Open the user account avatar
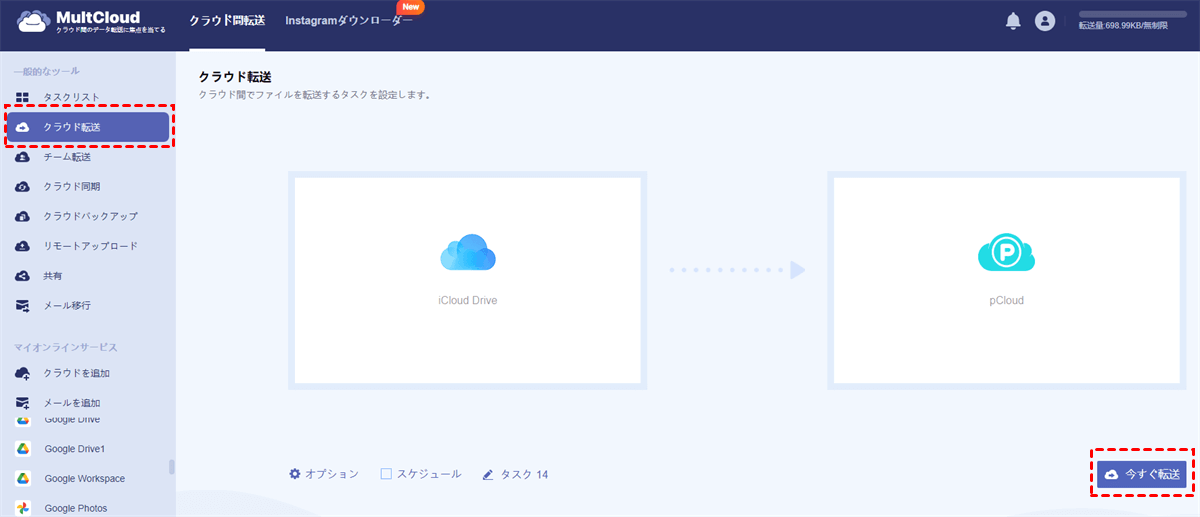The height and width of the screenshot is (517, 1200). (x=1045, y=21)
